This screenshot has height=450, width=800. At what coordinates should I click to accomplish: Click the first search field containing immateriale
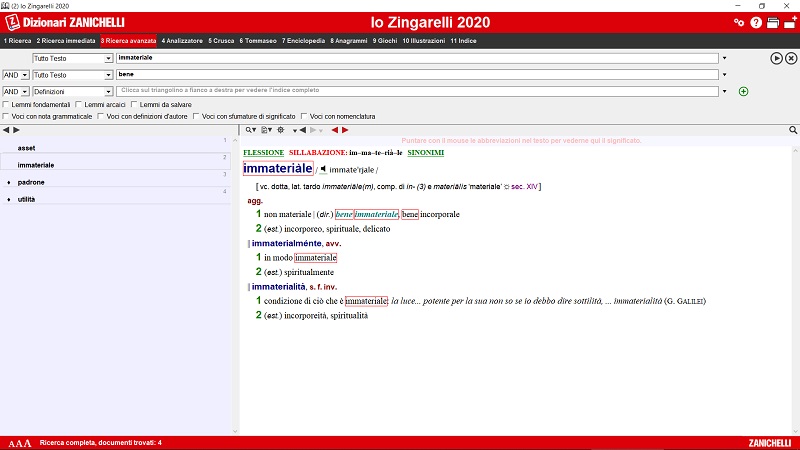point(417,58)
